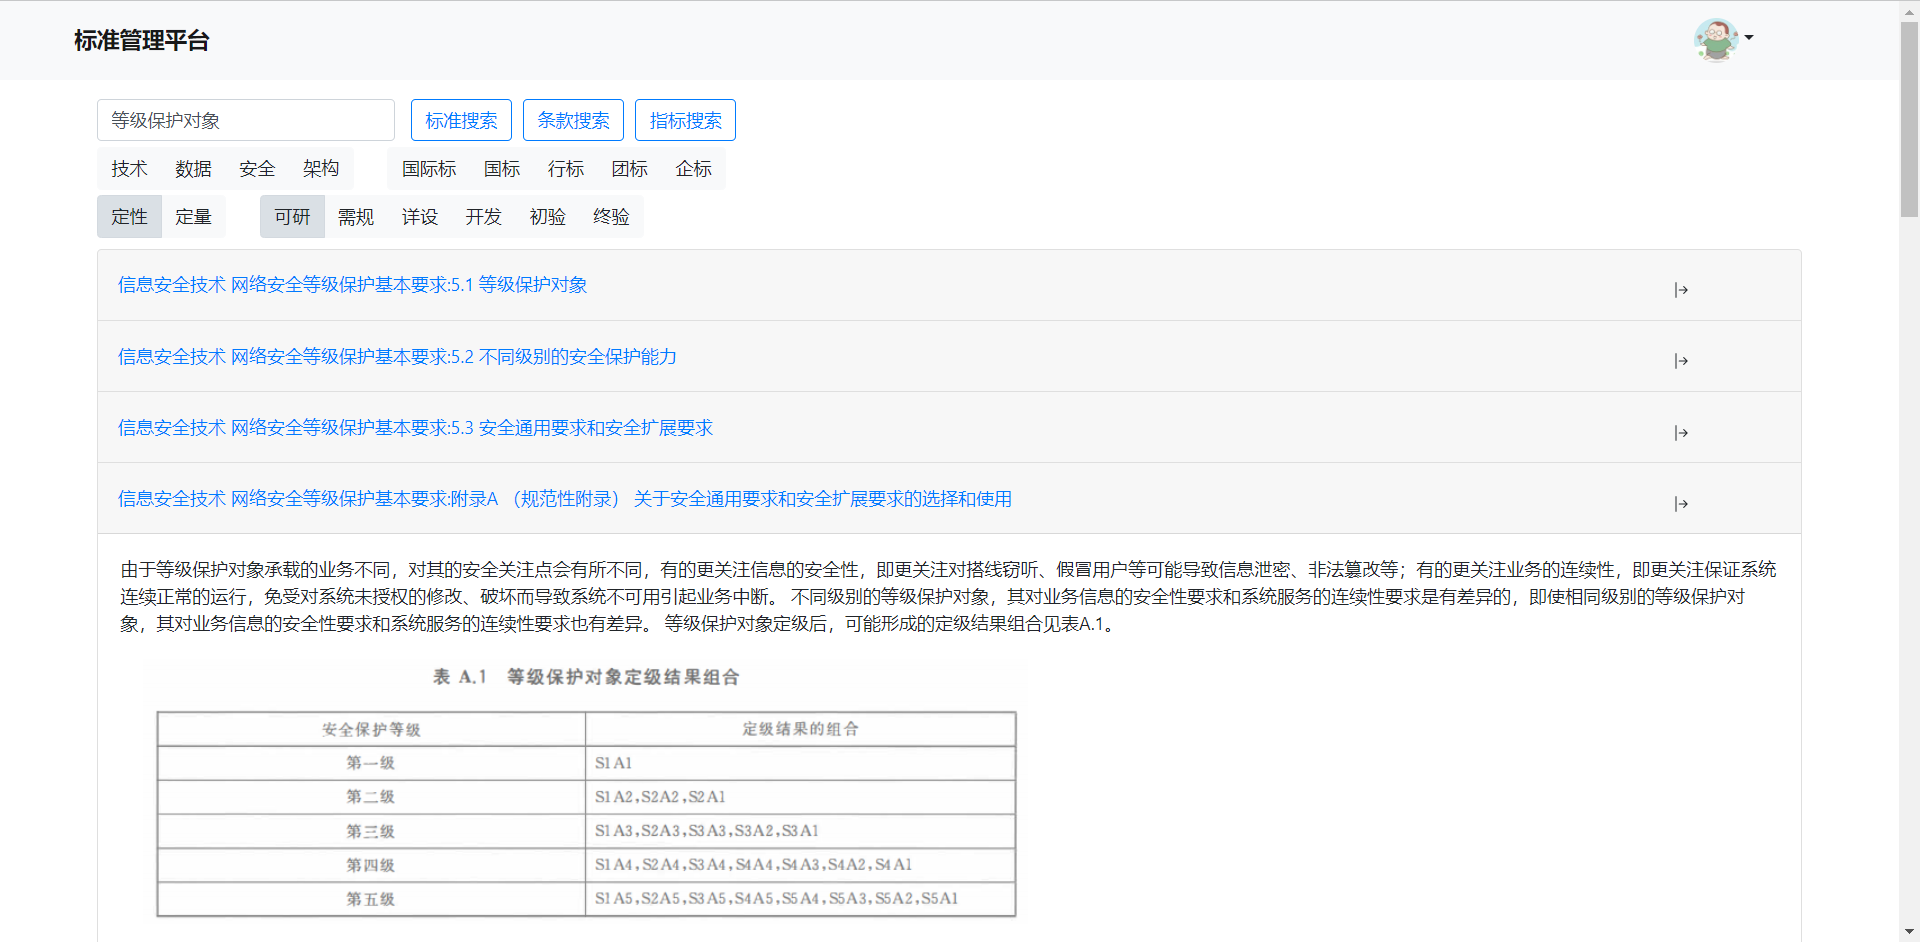This screenshot has width=1920, height=942.
Task: Toggle the 定量 filter
Action: (193, 217)
